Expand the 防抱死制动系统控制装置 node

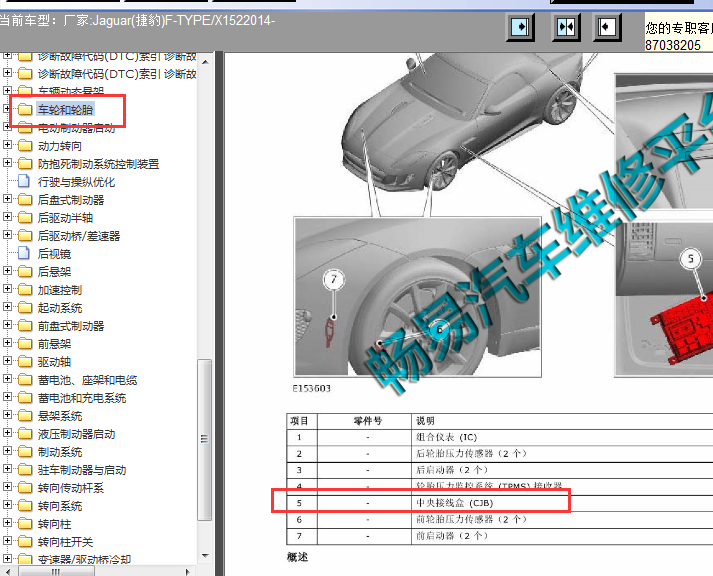pos(7,163)
